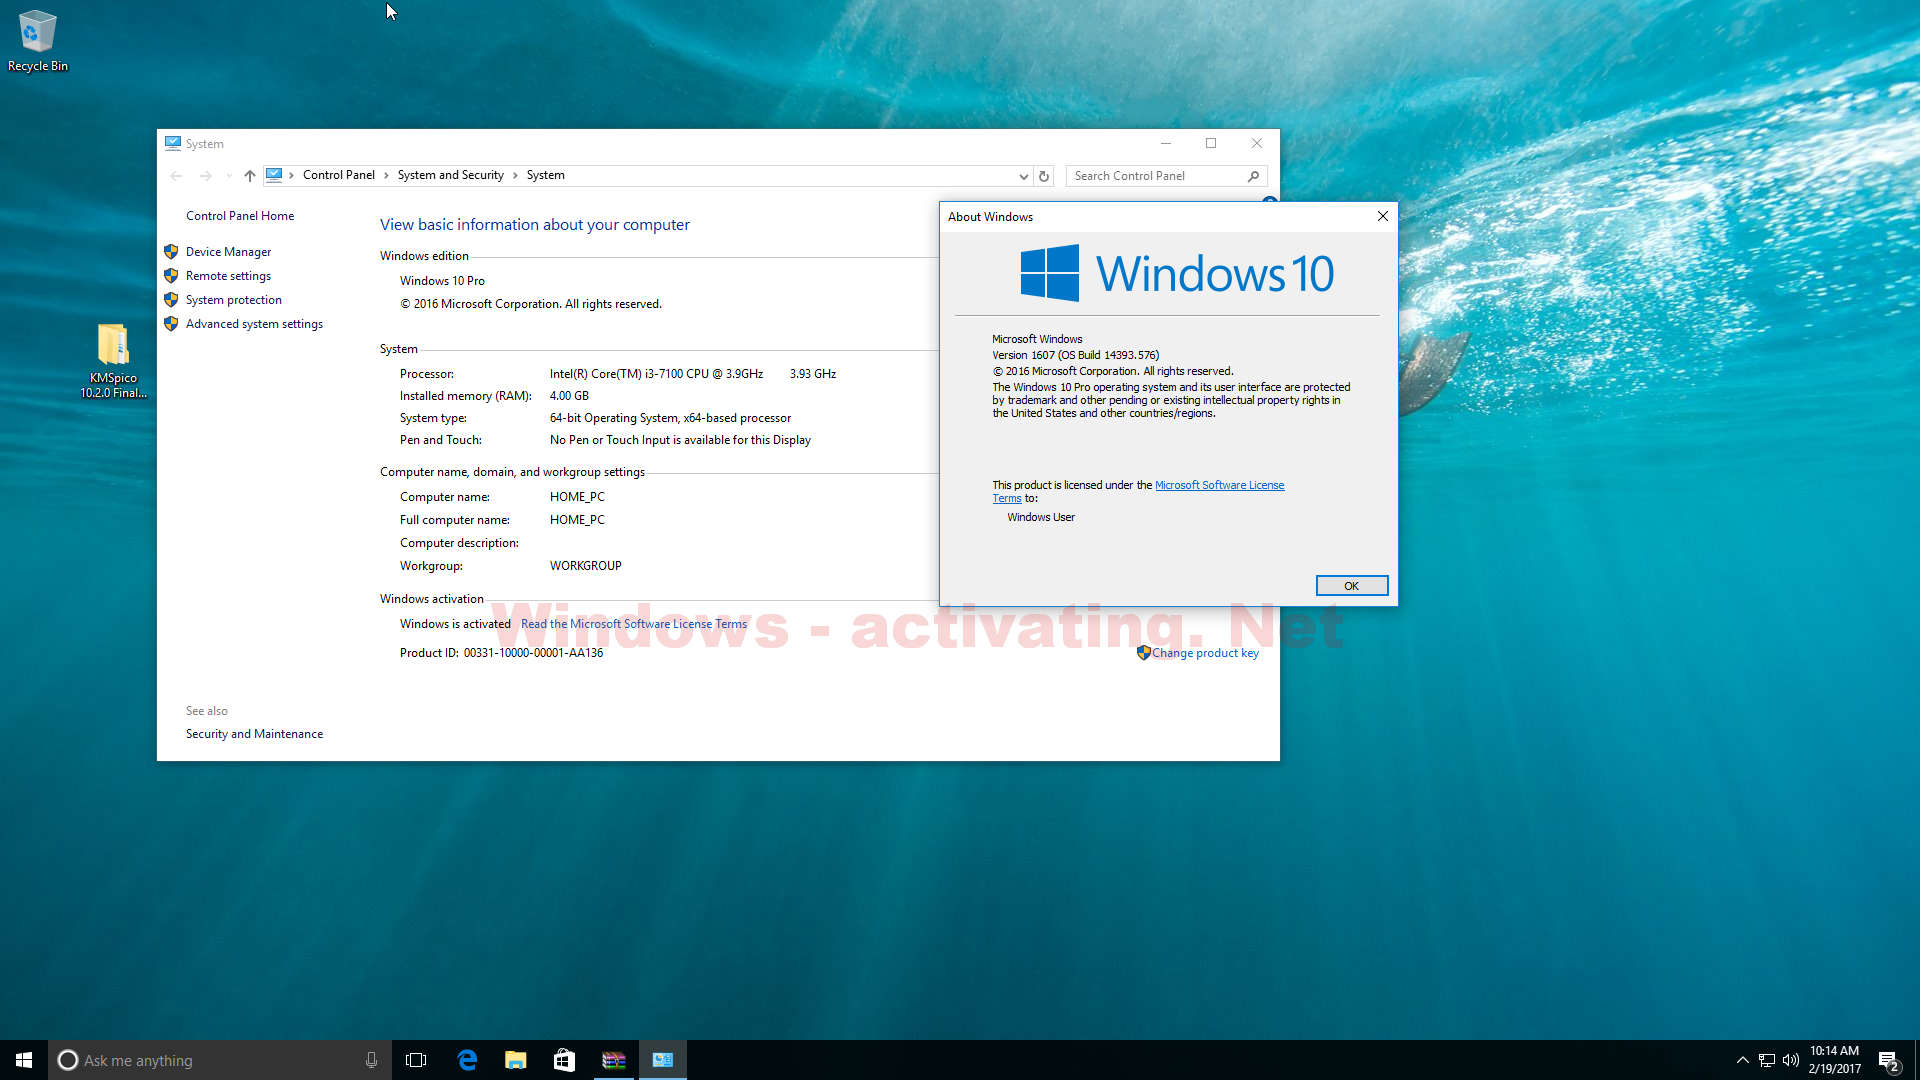Viewport: 1920px width, 1080px height.
Task: Click the system tray network icon
Action: 1767,1059
